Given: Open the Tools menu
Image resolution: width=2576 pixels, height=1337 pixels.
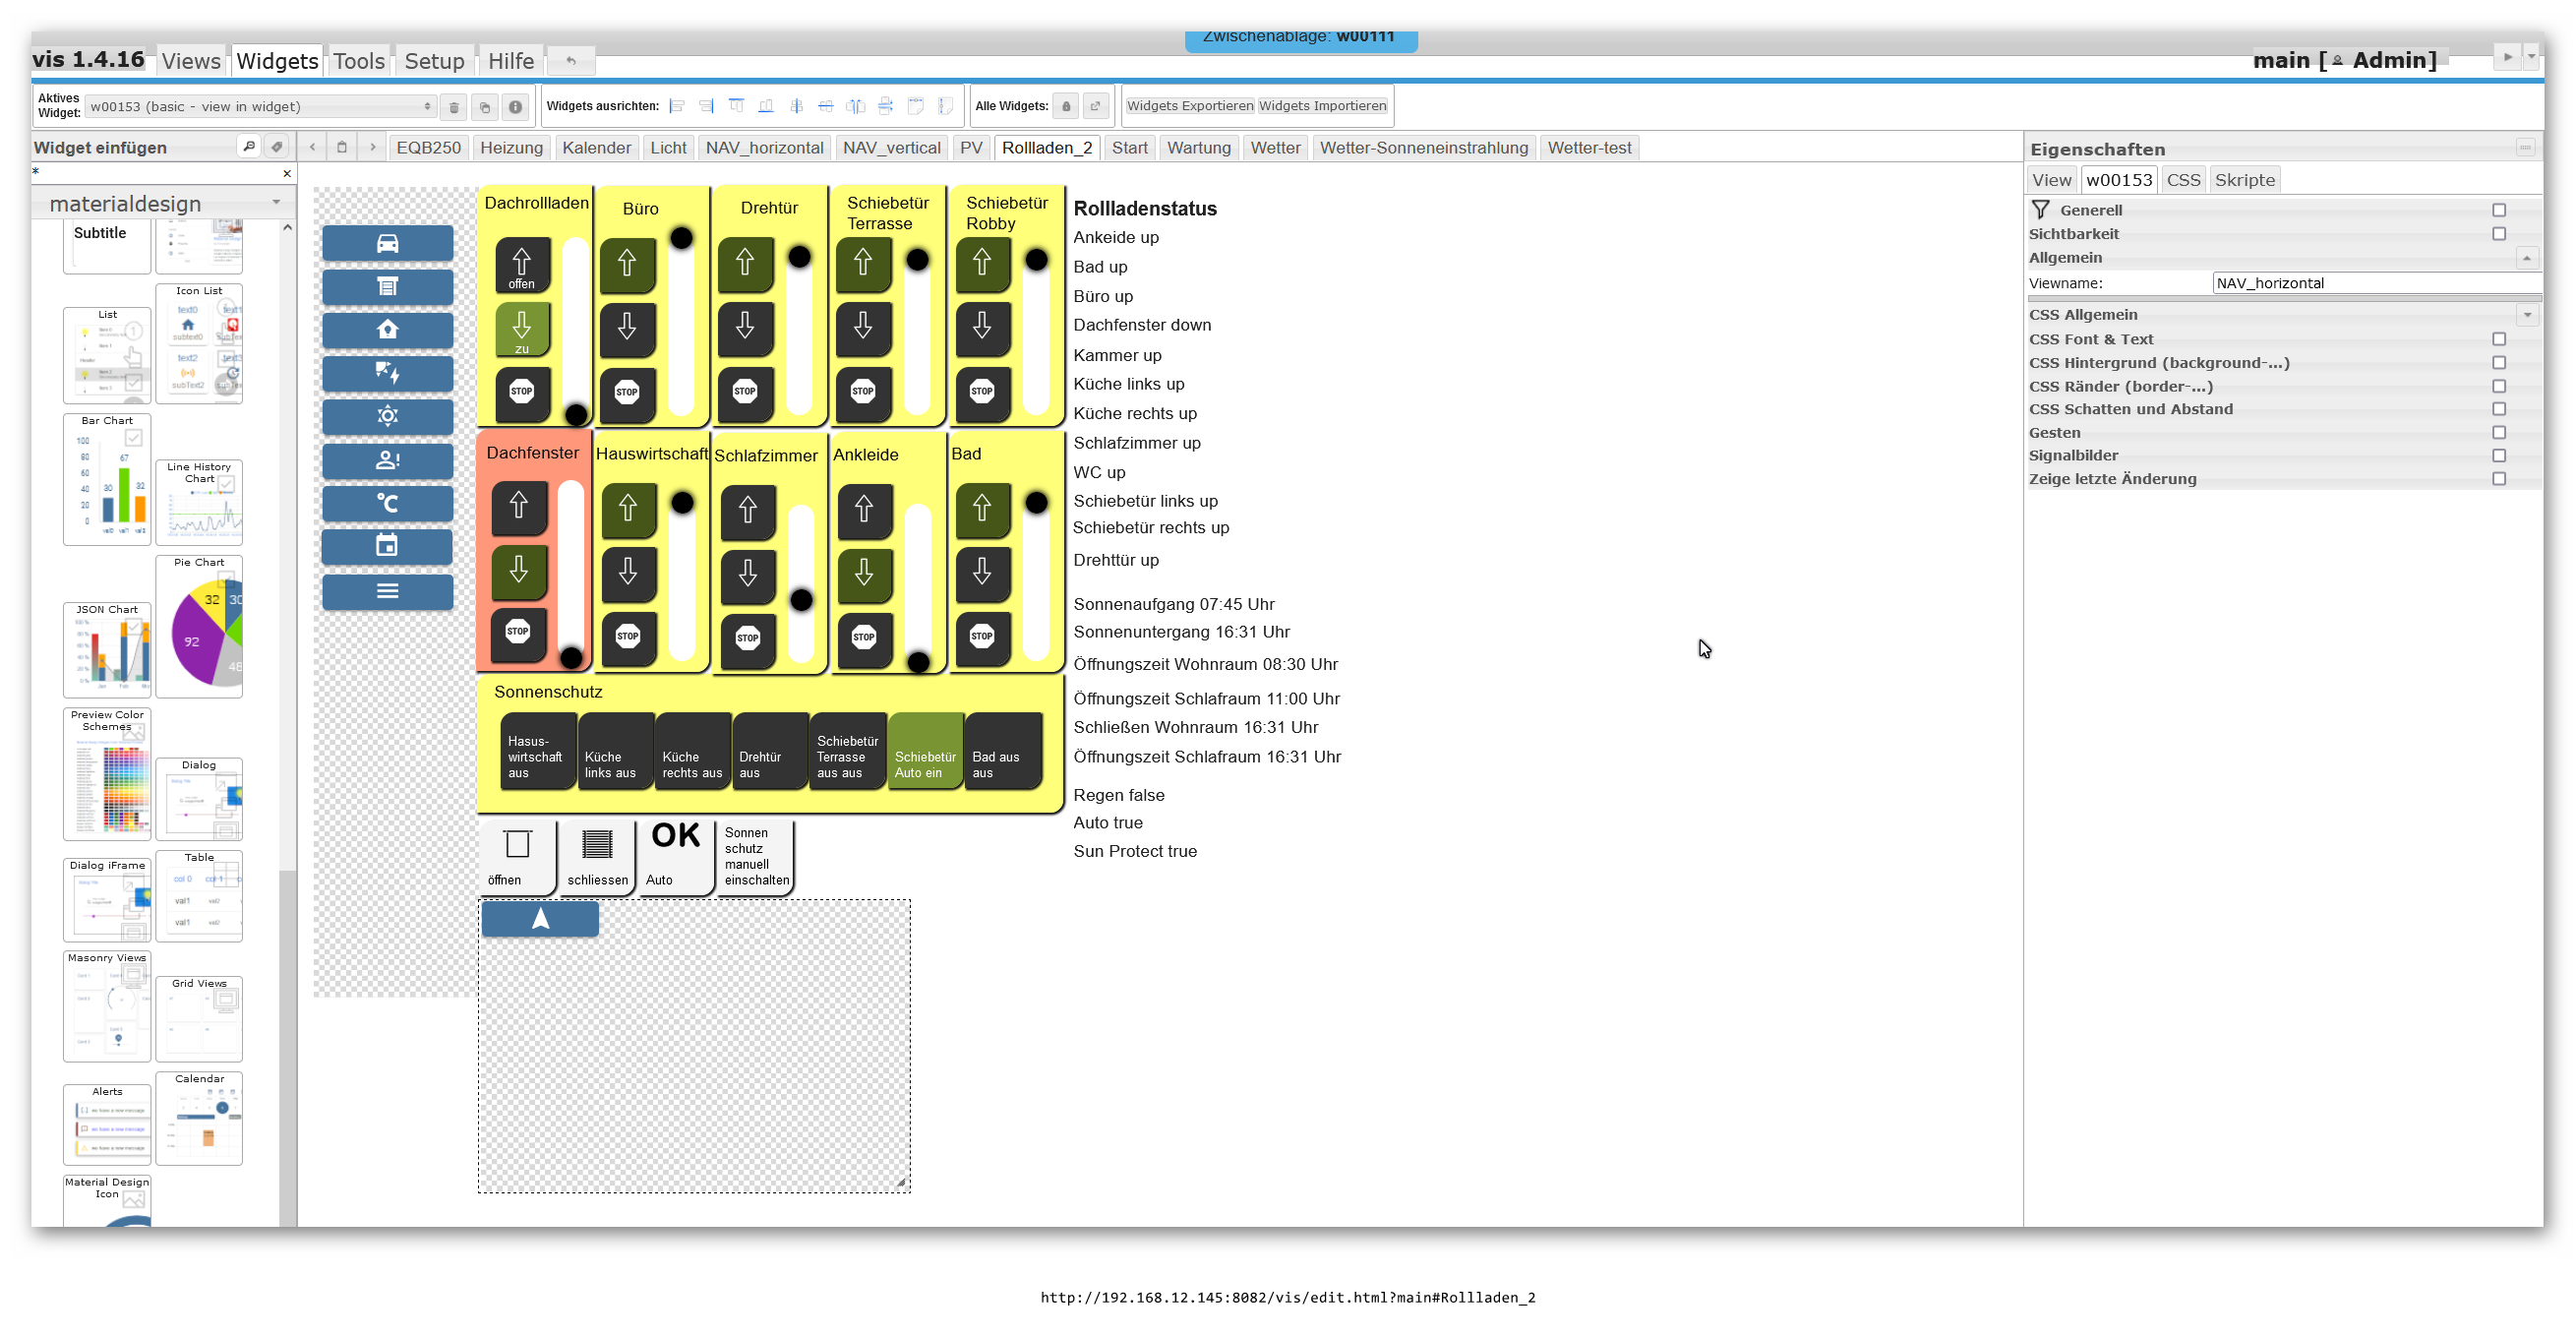Looking at the screenshot, I should (x=358, y=61).
